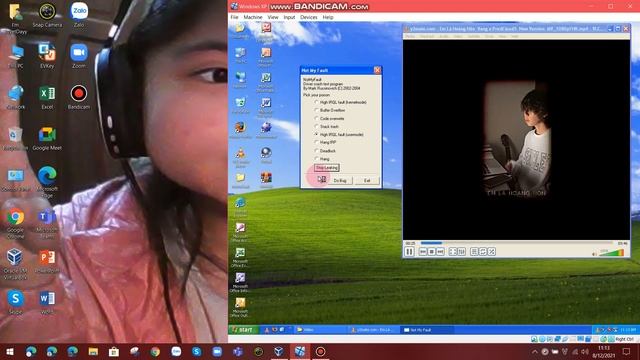Stop the VLC video
The height and width of the screenshot is (360, 640).
click(x=431, y=252)
